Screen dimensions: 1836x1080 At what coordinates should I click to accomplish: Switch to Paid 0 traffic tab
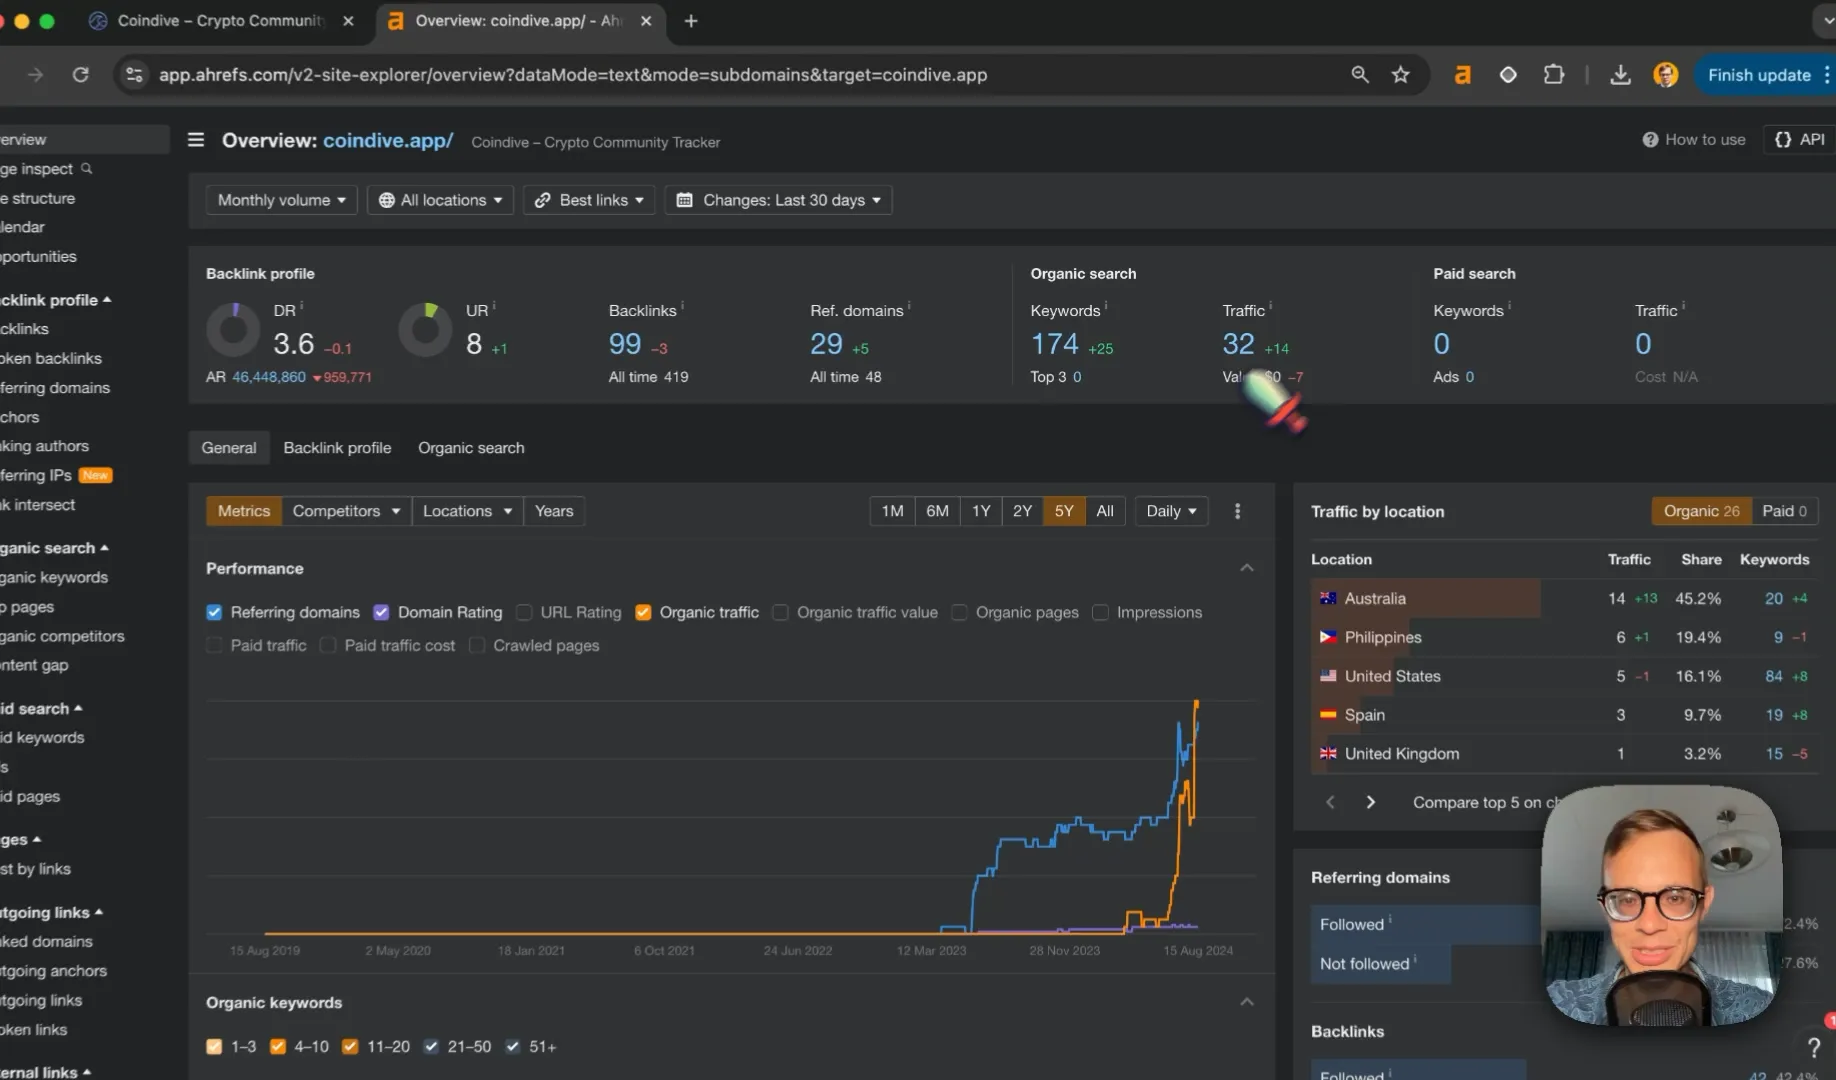tap(1784, 511)
